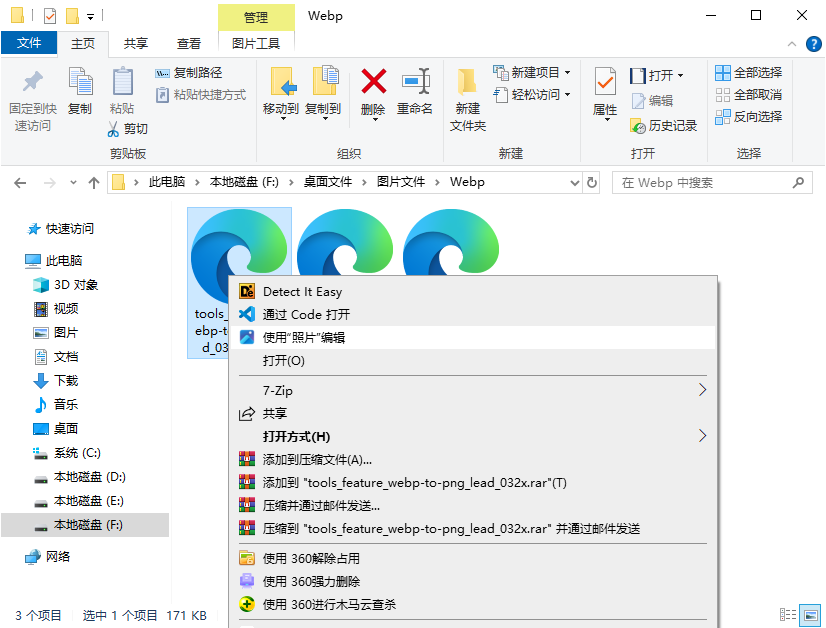Click the blue Help question-mark icon
Viewport: 826px width, 628px height.
click(x=814, y=44)
